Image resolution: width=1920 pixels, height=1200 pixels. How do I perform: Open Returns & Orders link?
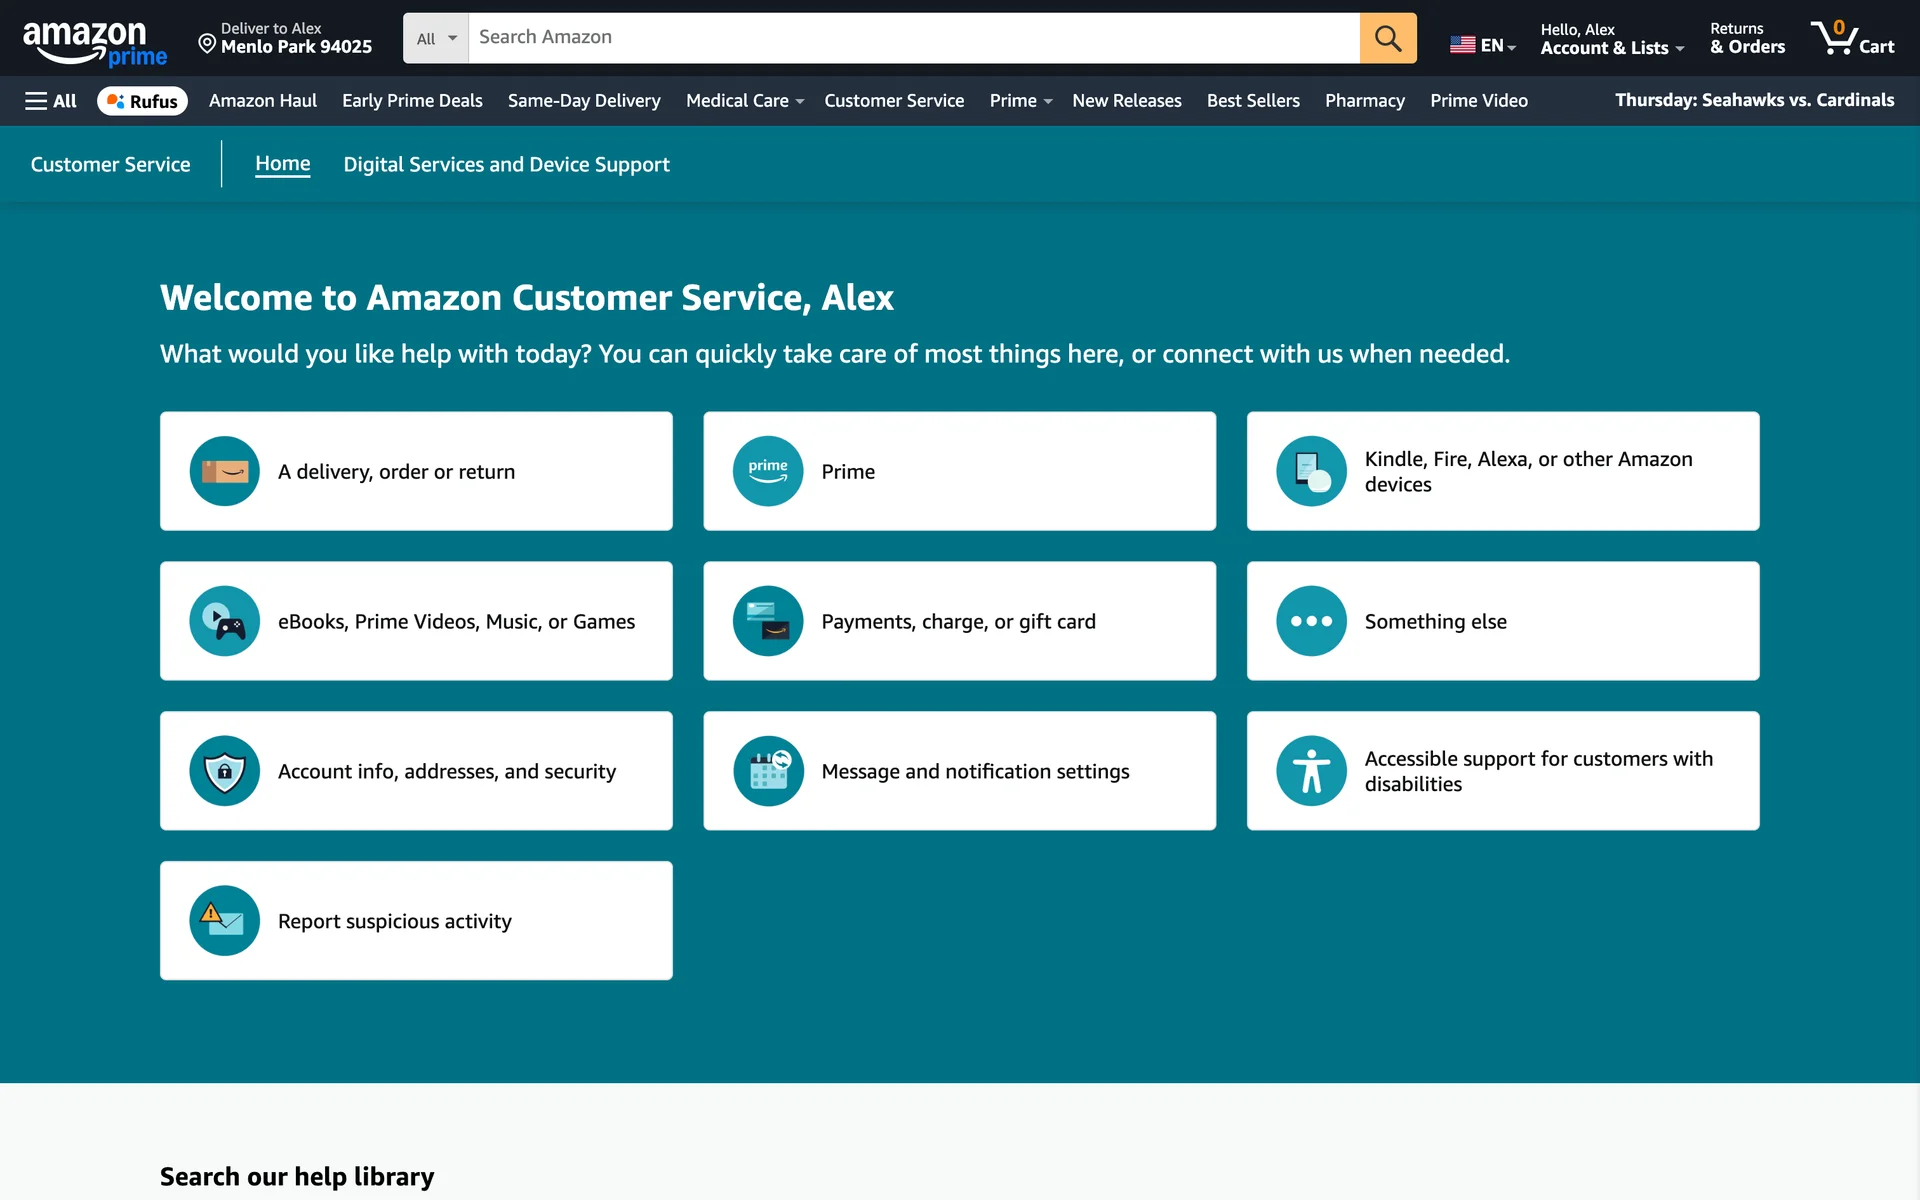tap(1746, 38)
